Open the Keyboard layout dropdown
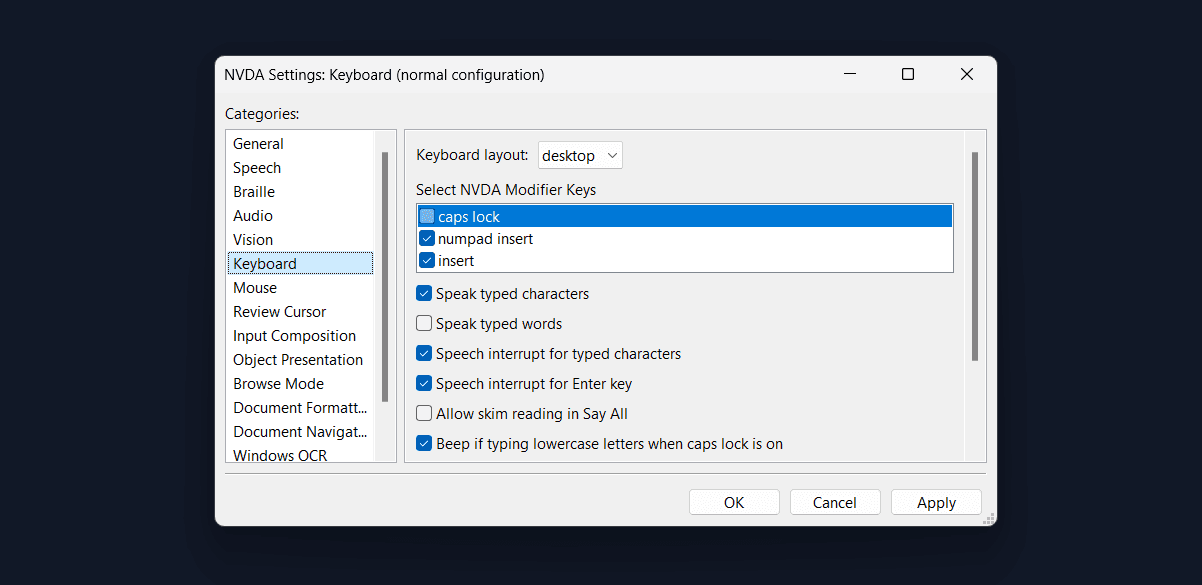The image size is (1202, 585). [x=580, y=155]
